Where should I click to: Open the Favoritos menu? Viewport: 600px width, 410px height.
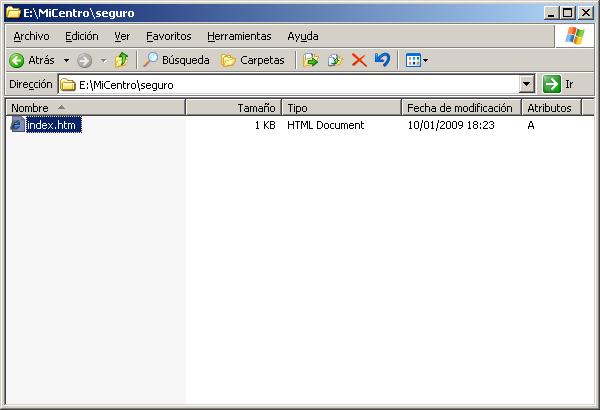tap(168, 36)
